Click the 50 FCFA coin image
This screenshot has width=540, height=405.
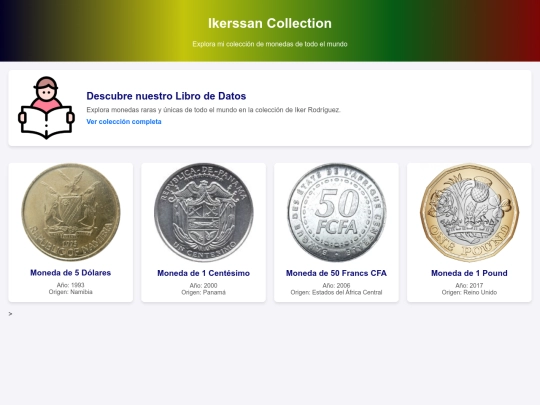coord(336,212)
